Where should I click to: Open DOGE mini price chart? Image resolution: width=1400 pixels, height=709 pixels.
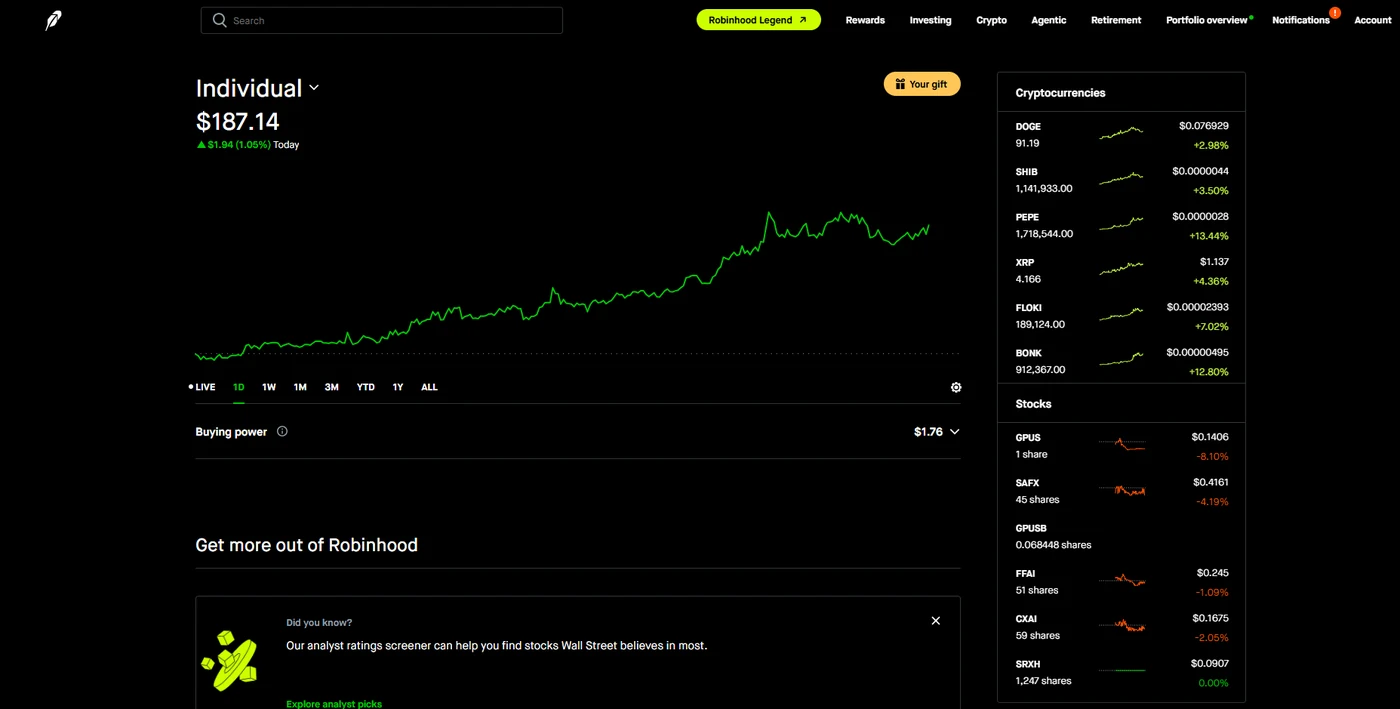click(x=1121, y=133)
